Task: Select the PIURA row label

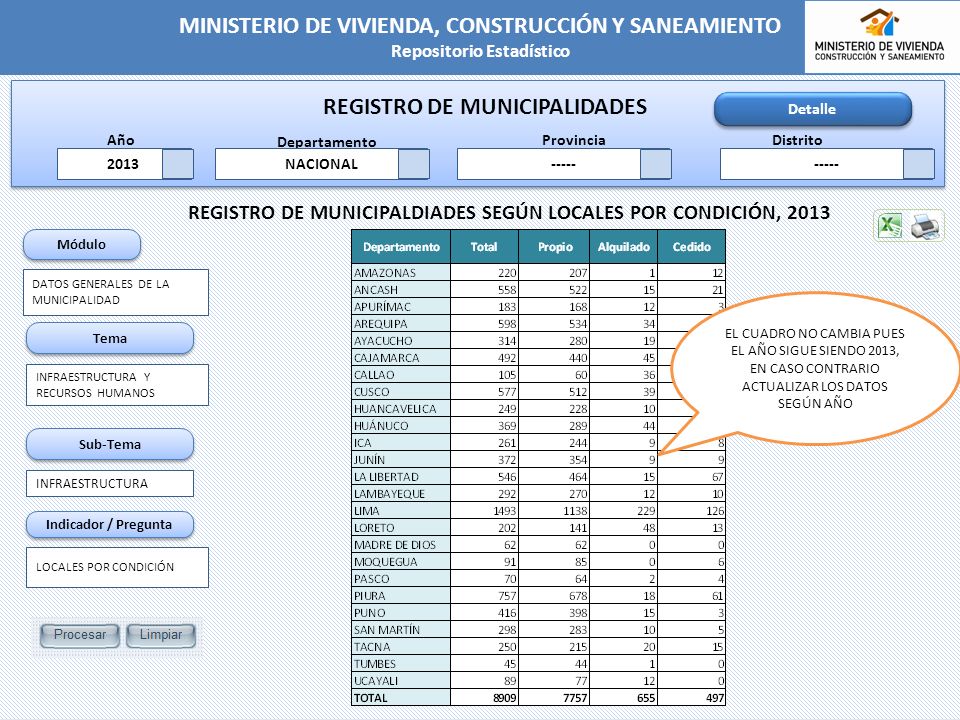Action: click(401, 596)
